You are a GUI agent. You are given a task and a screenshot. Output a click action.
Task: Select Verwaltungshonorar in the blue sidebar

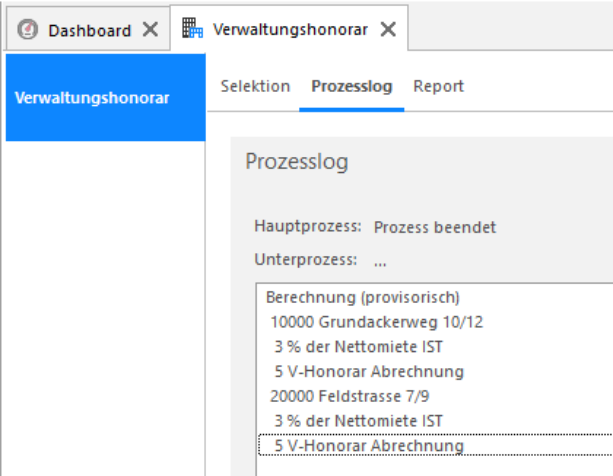point(106,98)
